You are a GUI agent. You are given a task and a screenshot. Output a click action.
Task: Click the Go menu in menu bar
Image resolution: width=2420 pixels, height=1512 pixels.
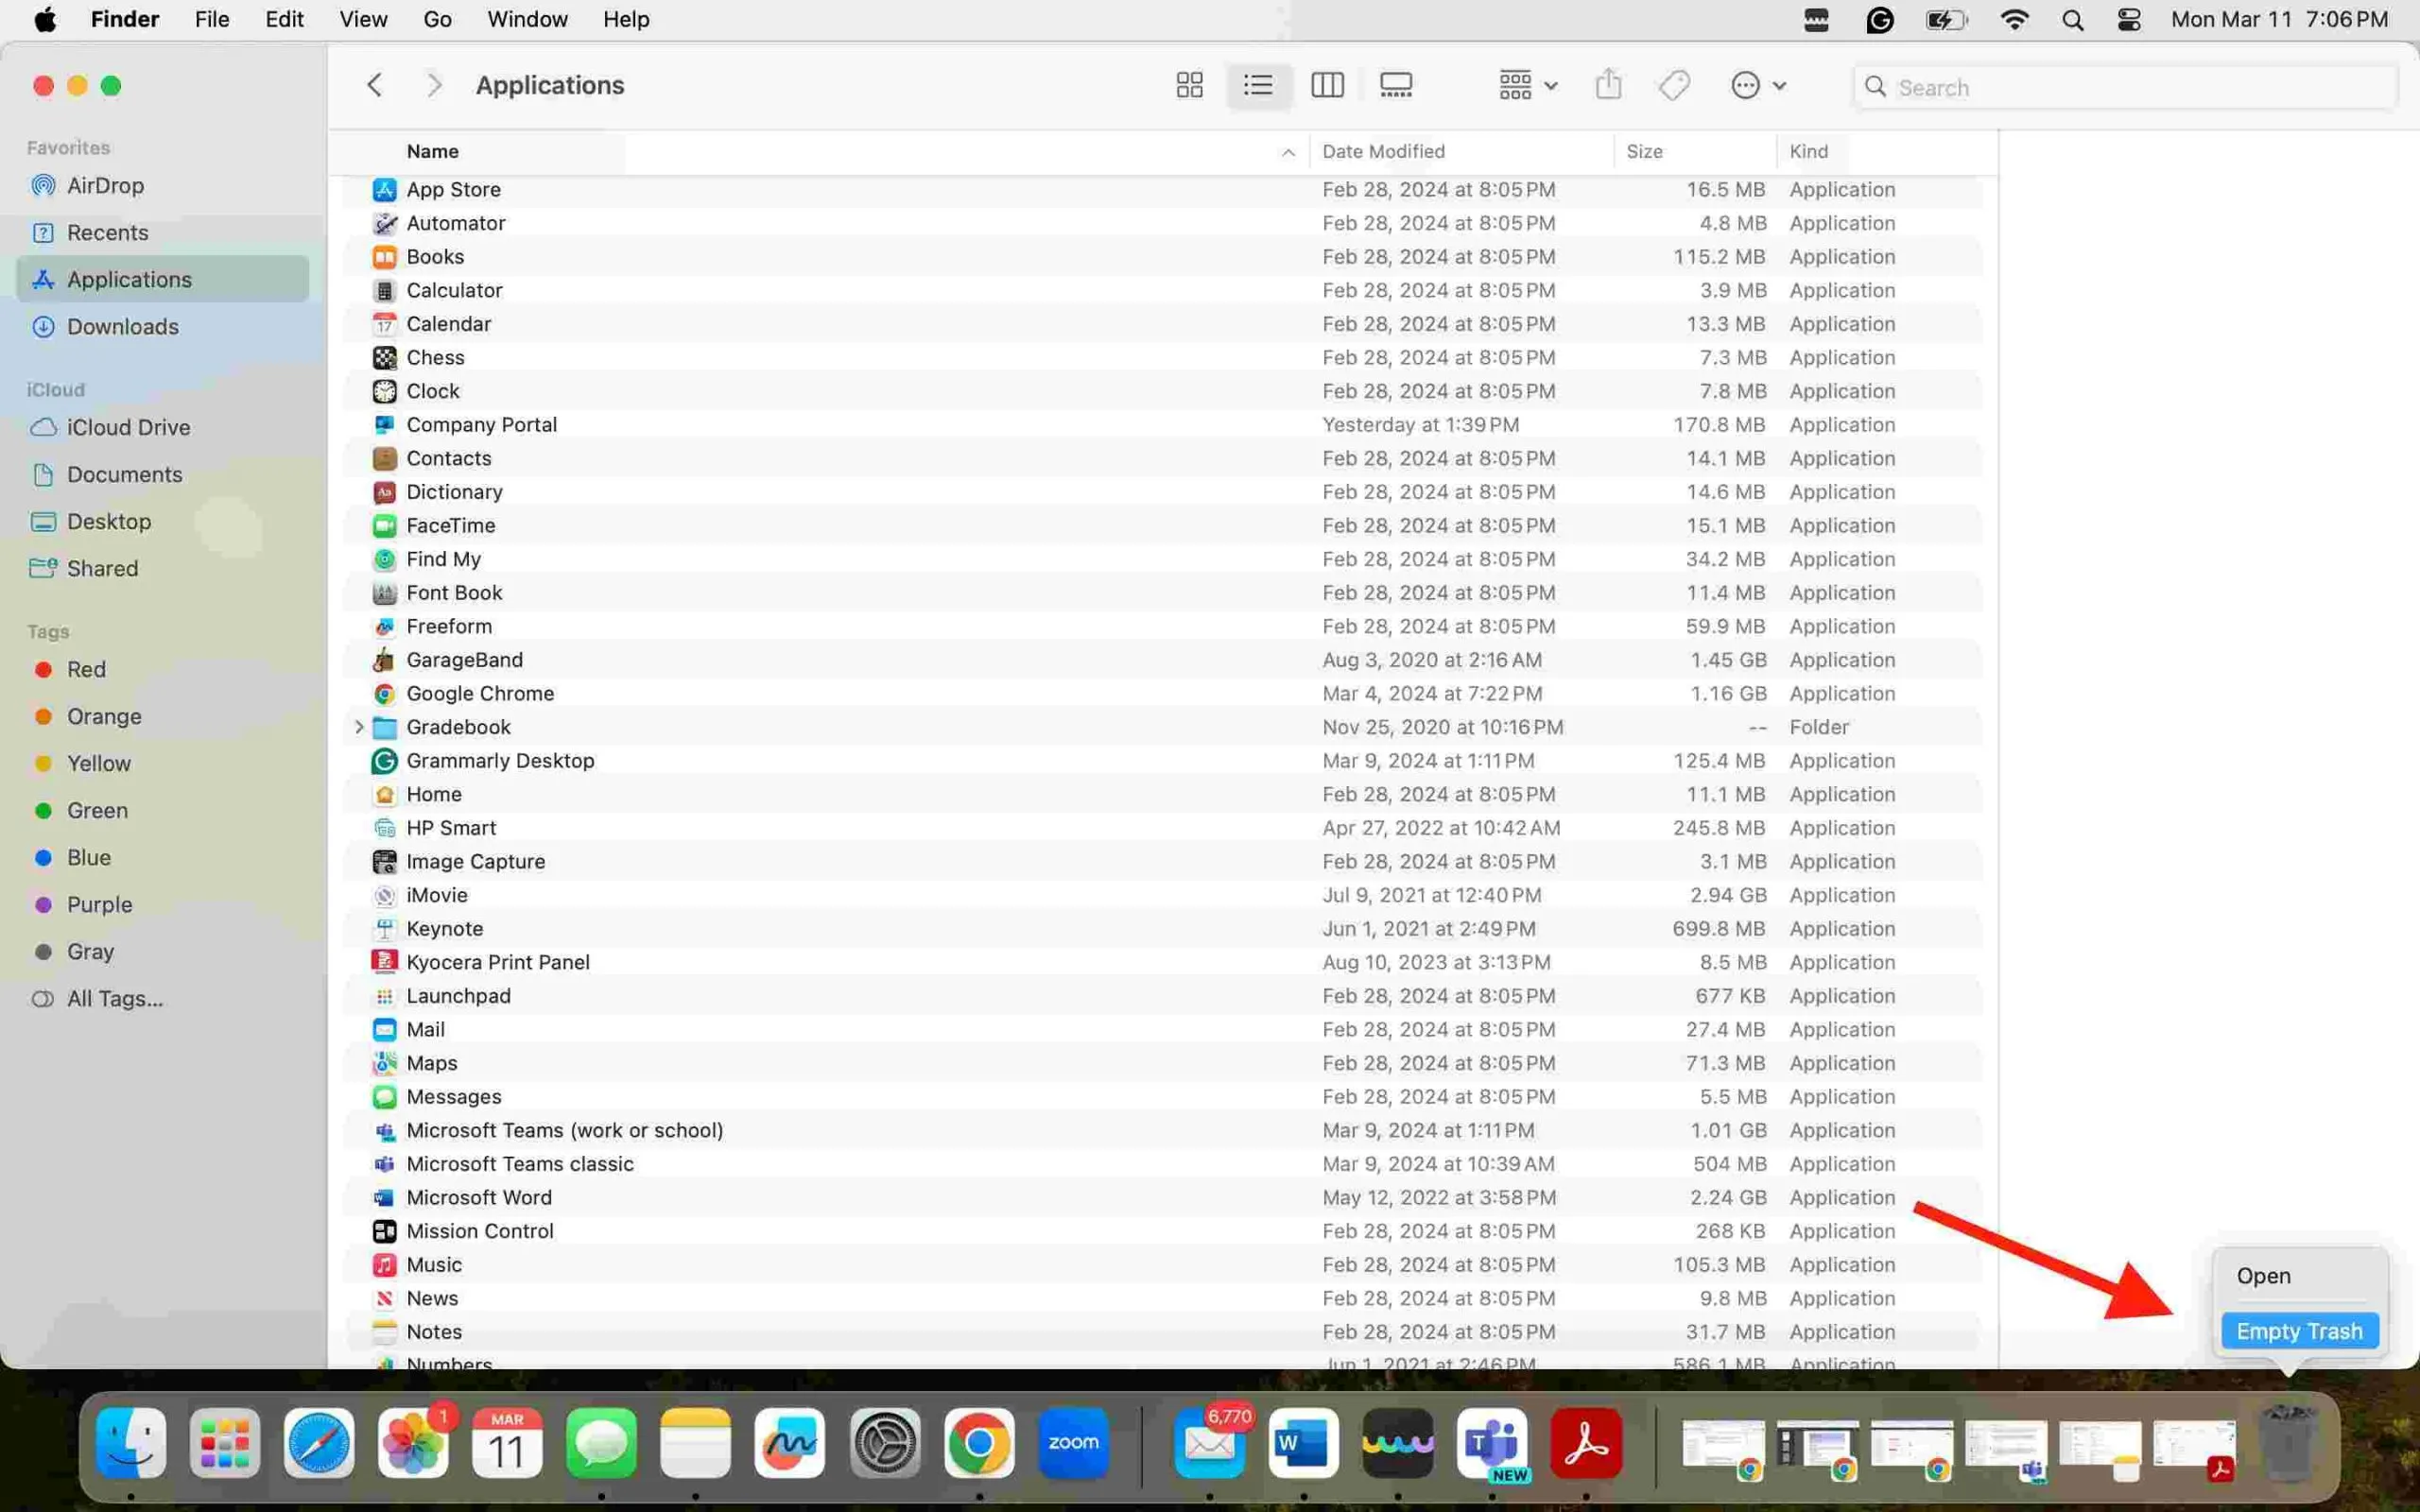coord(436,19)
